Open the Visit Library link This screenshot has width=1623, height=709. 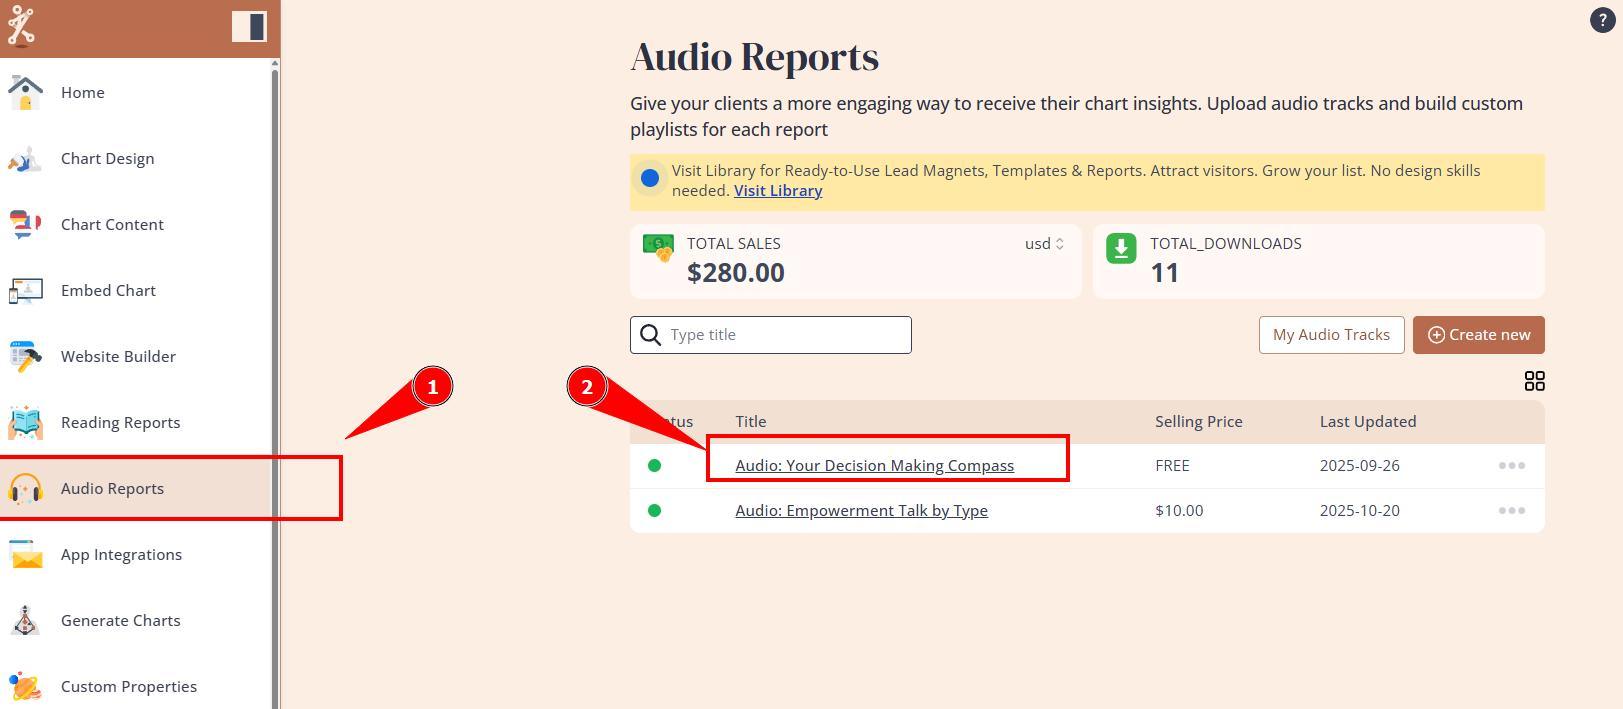pos(778,191)
